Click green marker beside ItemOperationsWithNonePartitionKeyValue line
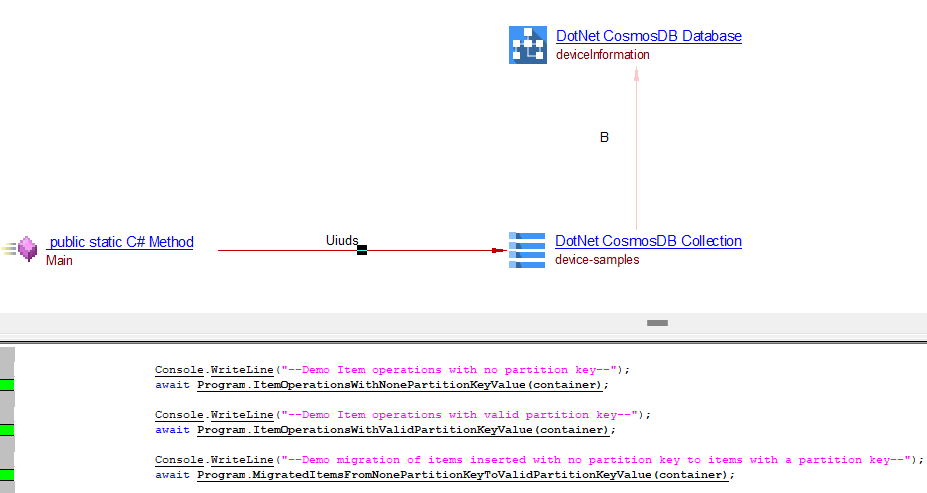The image size is (927, 493). click(7, 384)
